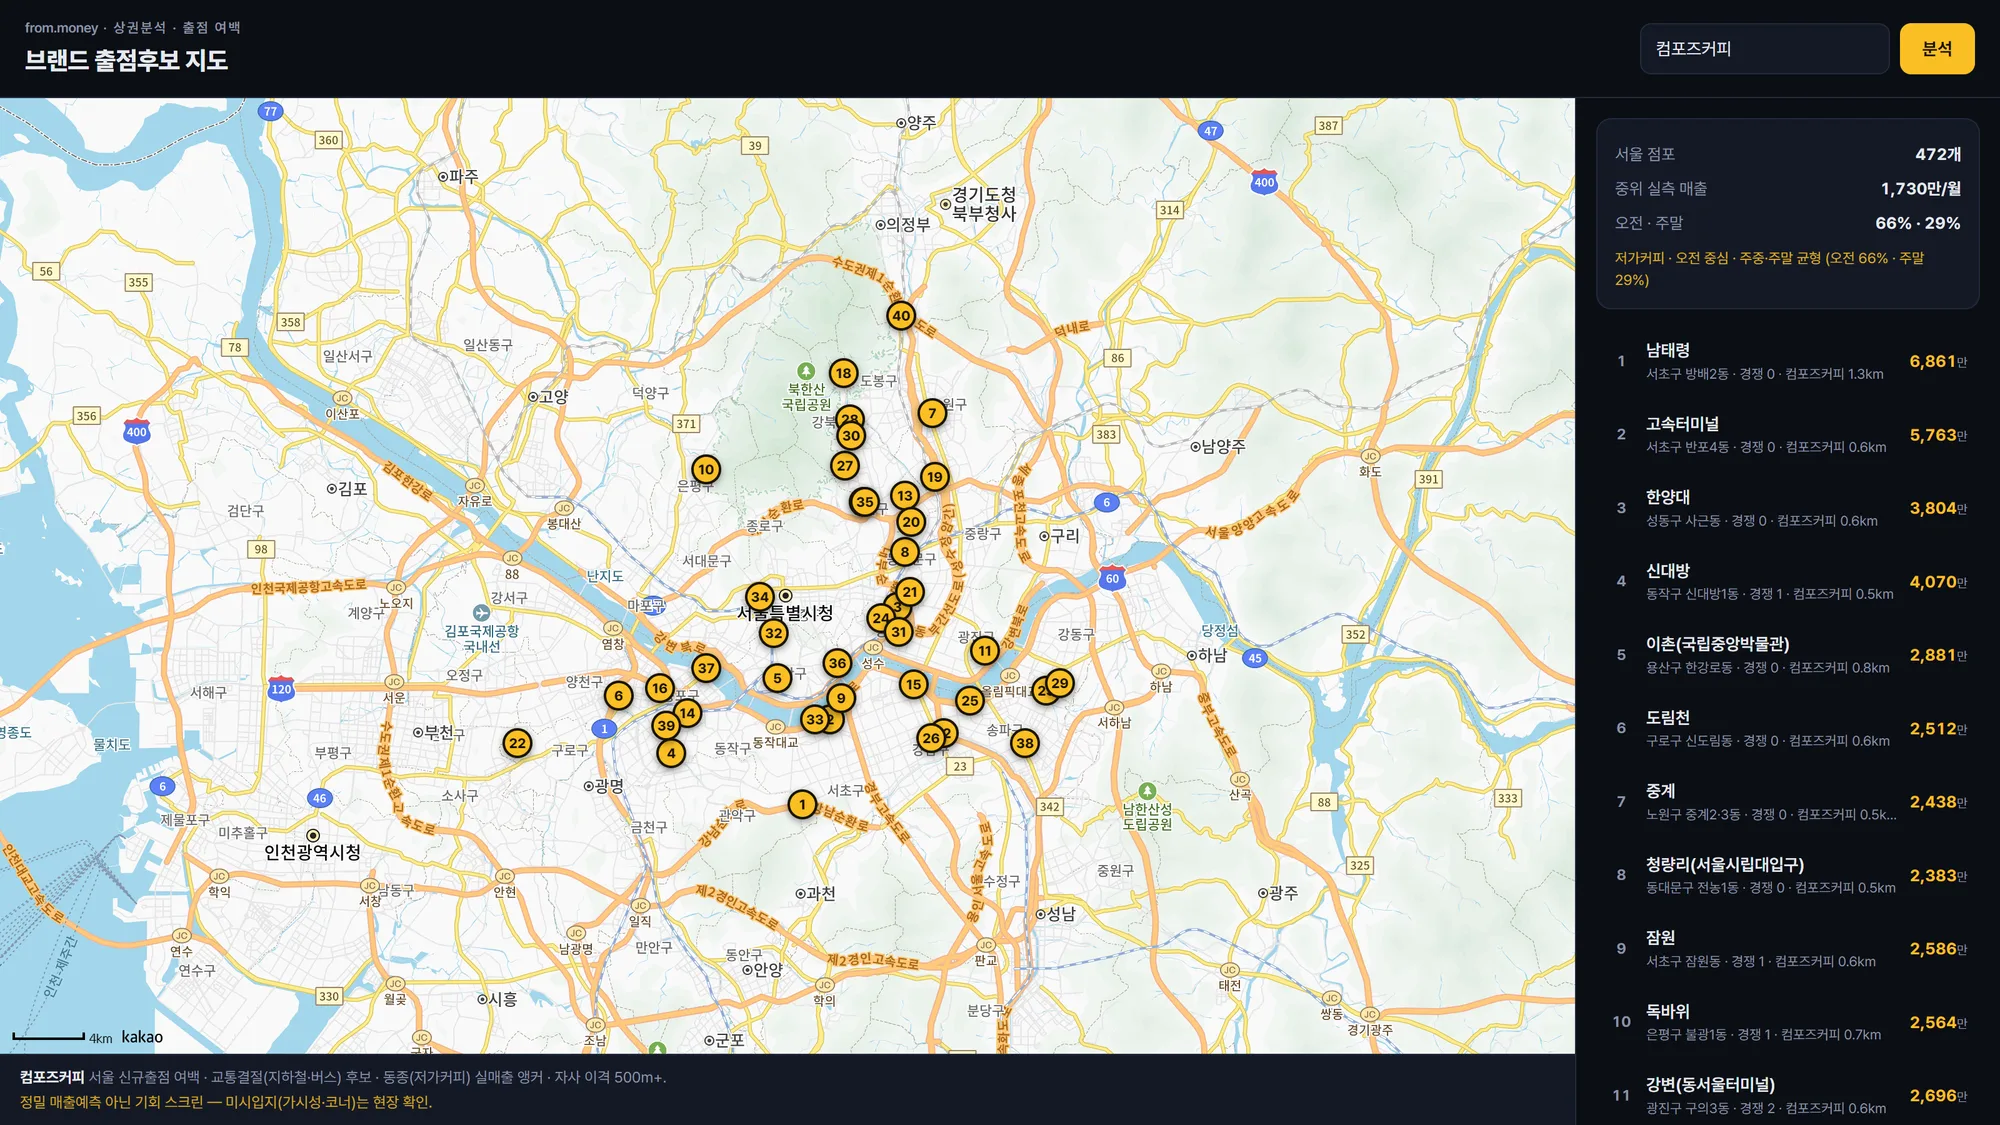Open the 중계 candidate row
This screenshot has height=1125, width=2000.
pos(1788,802)
